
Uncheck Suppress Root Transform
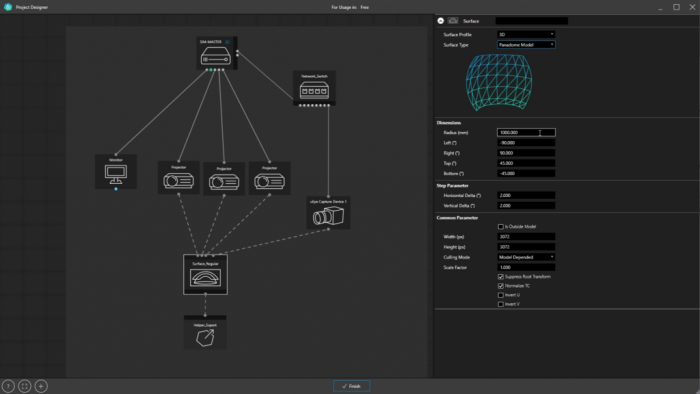500,277
